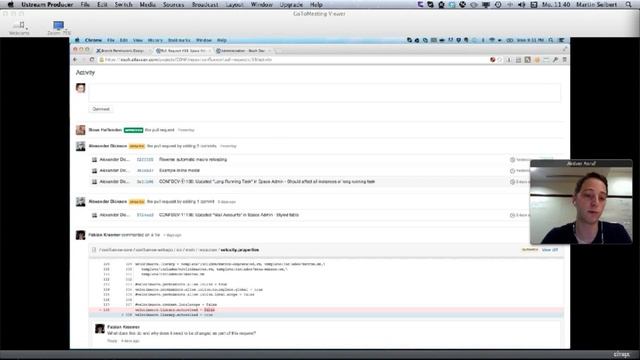Click the Reply link under Fabian's comment
640x360 pixels.
(x=112, y=341)
